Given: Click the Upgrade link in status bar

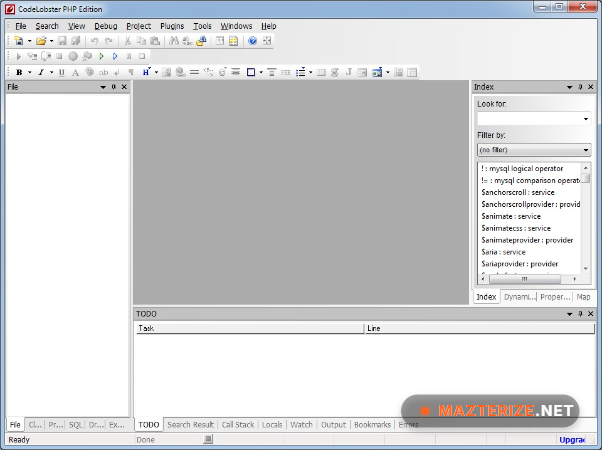Looking at the screenshot, I should pyautogui.click(x=572, y=440).
